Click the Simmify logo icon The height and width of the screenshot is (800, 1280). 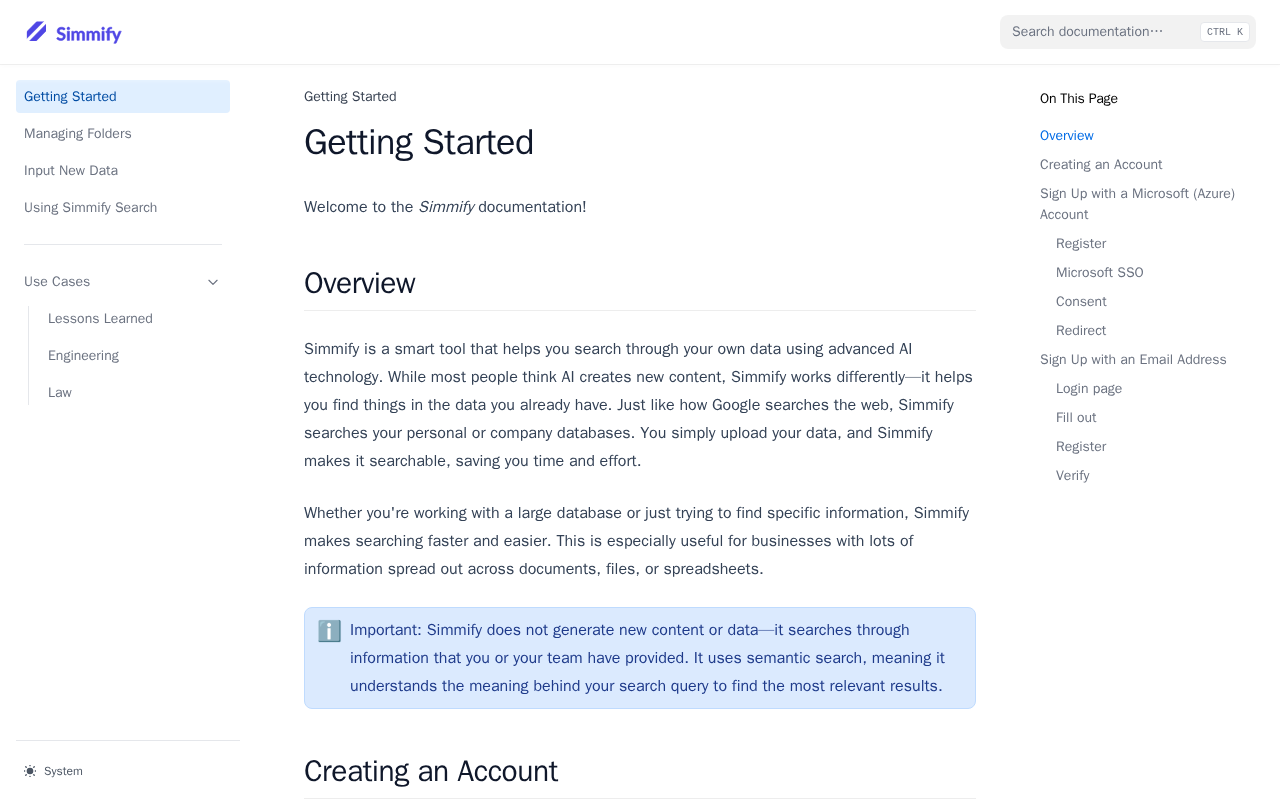coord(37,32)
